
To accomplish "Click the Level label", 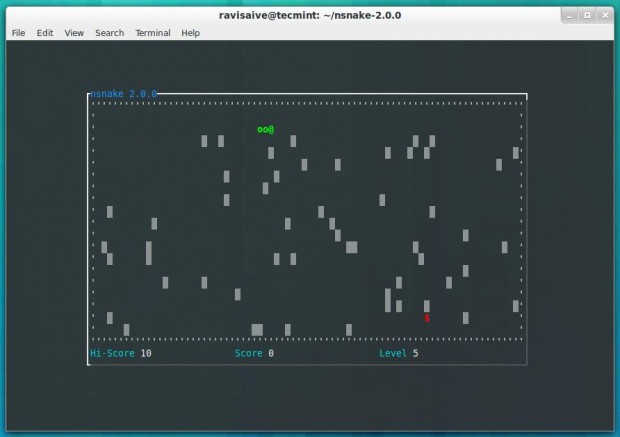I will pyautogui.click(x=393, y=353).
